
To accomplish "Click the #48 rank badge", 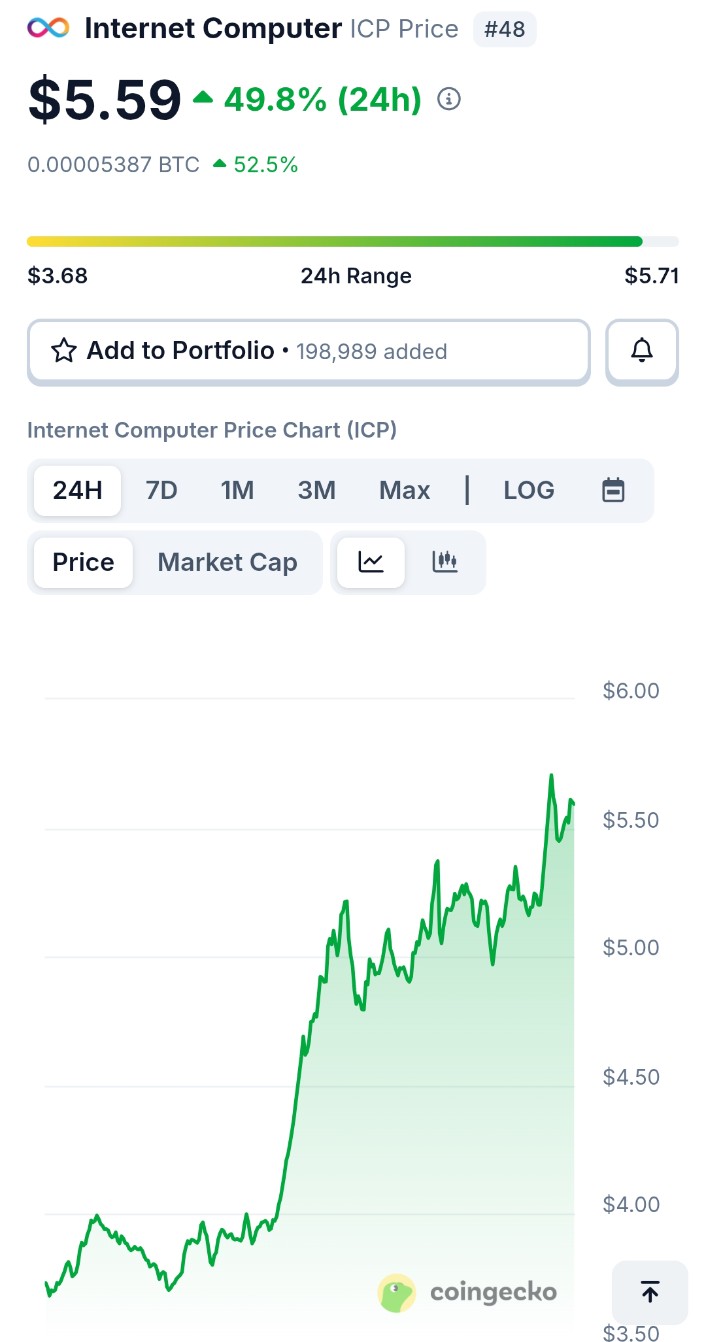I will (504, 29).
